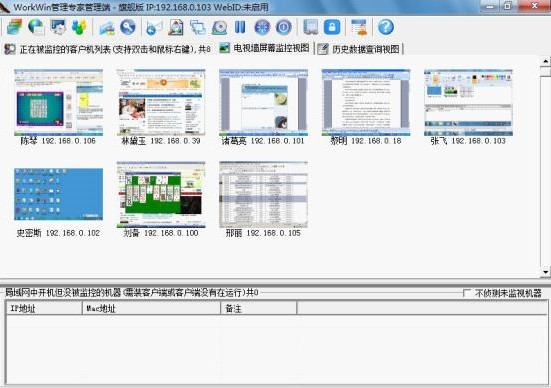Click the blue help question mark icon
Viewport: 551px width, 388px height.
386,27
